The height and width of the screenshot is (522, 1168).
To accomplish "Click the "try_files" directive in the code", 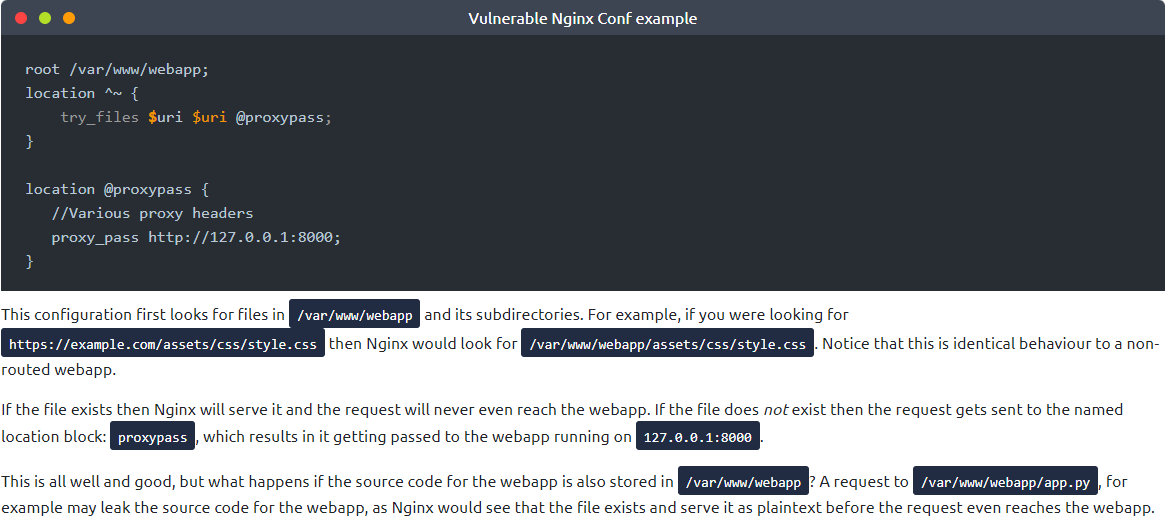I will 99,118.
